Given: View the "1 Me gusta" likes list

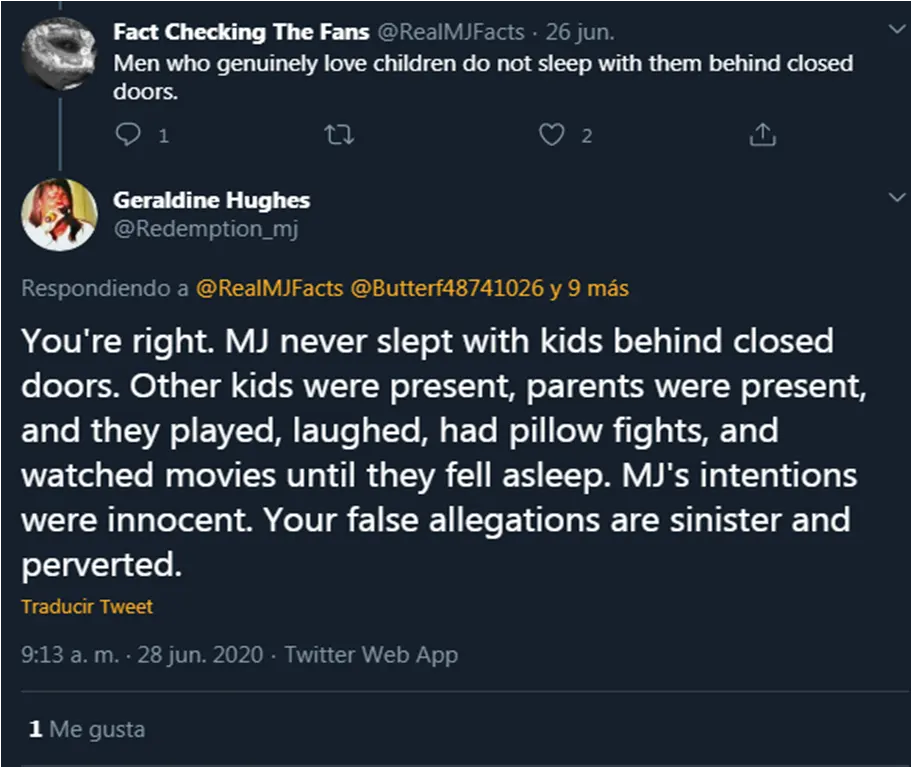Looking at the screenshot, I should [x=86, y=729].
